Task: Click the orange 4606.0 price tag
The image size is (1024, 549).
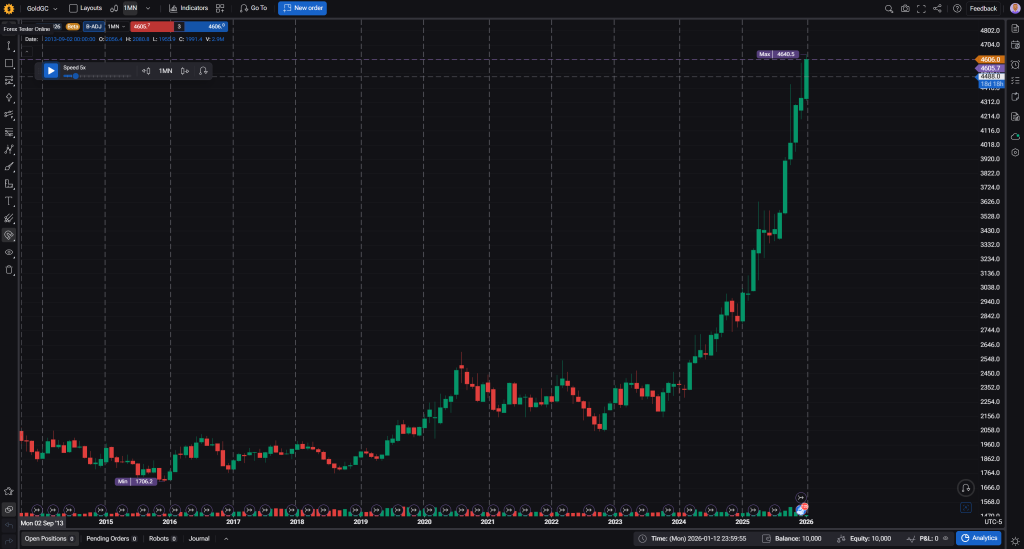Action: coord(990,59)
